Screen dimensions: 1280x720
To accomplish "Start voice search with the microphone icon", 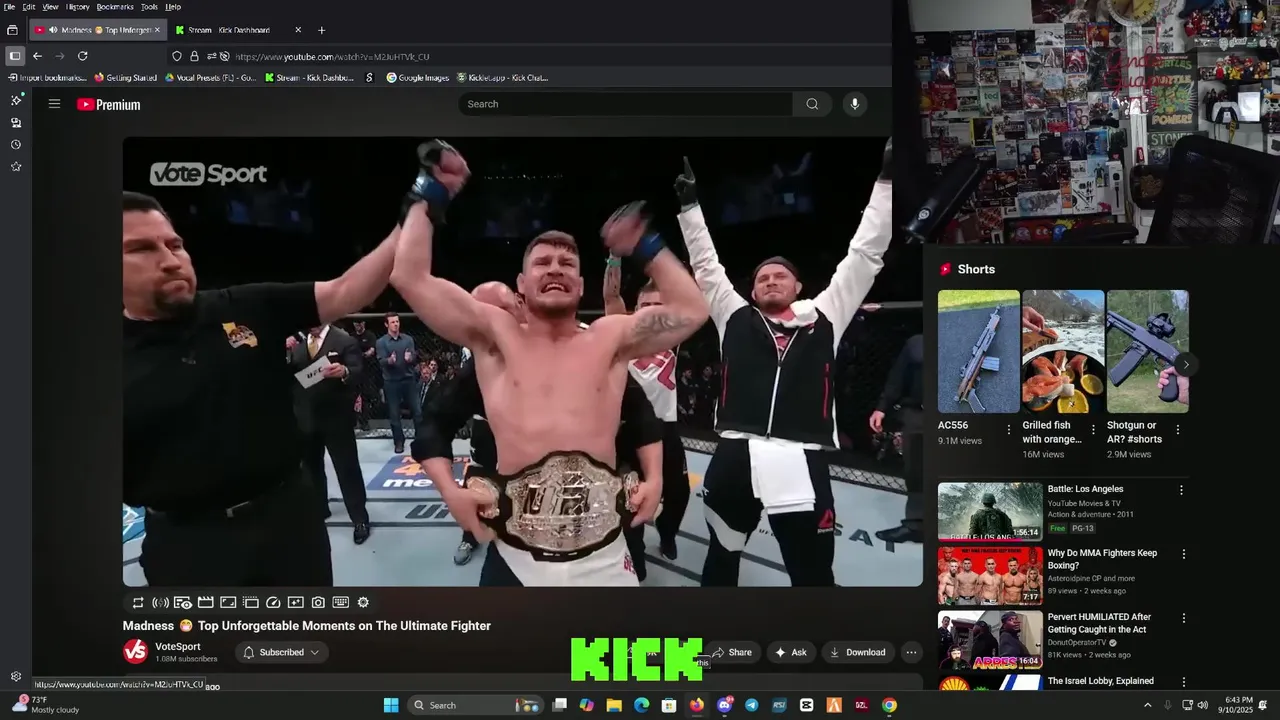I will 854,104.
